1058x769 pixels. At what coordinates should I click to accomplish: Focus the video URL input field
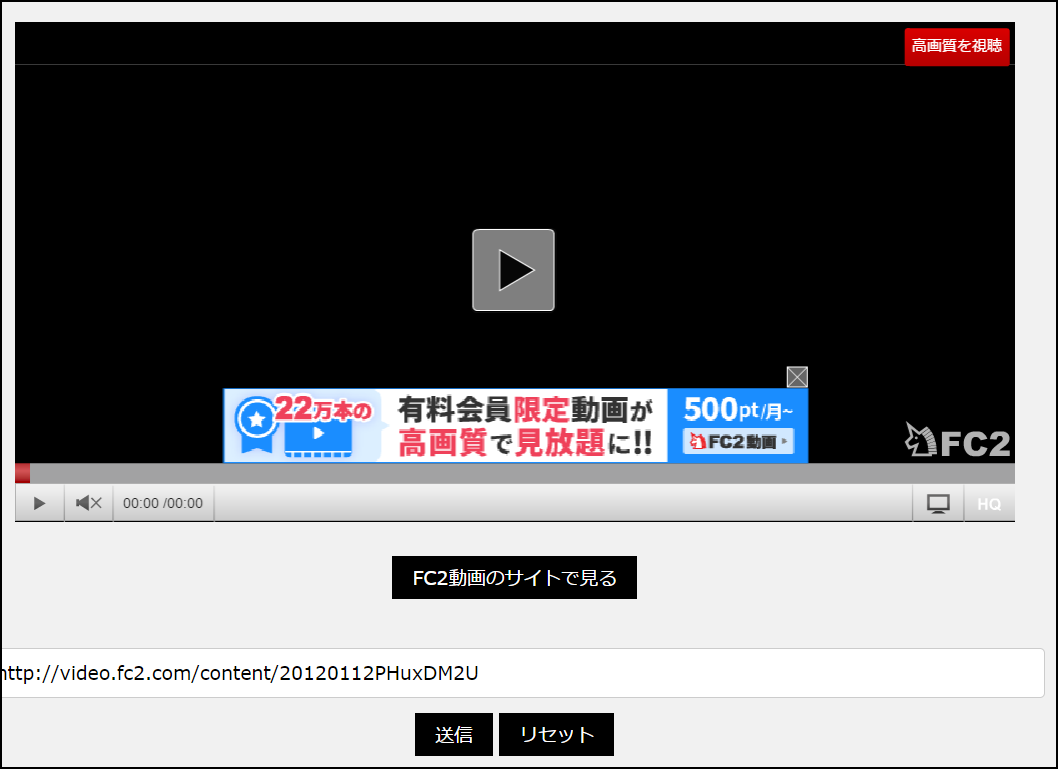coord(520,673)
